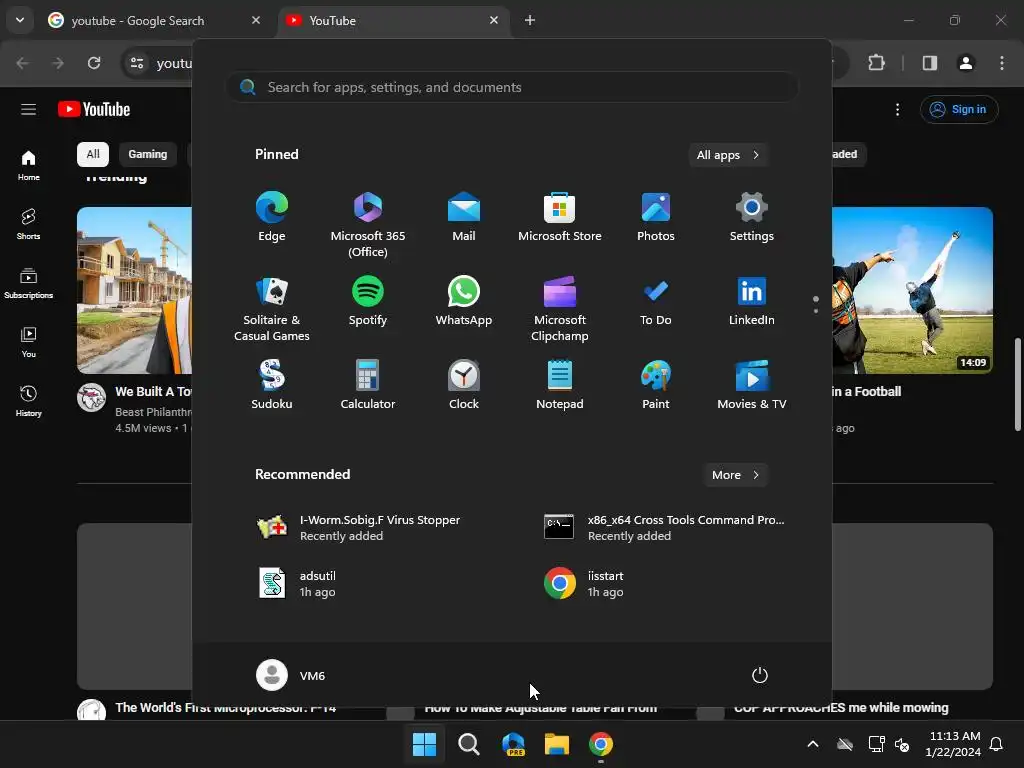Viewport: 1024px width, 768px height.
Task: Open x86_x64 Cross Tools Command Prompt
Action: 665,528
